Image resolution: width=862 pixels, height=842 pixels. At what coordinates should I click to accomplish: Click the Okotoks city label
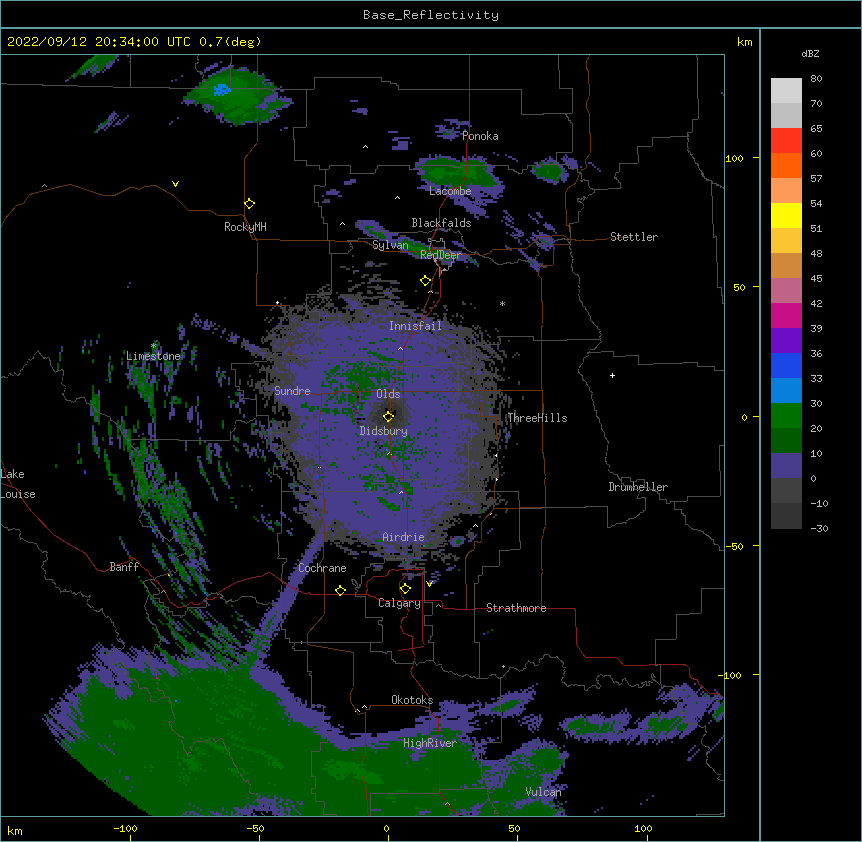coord(412,700)
